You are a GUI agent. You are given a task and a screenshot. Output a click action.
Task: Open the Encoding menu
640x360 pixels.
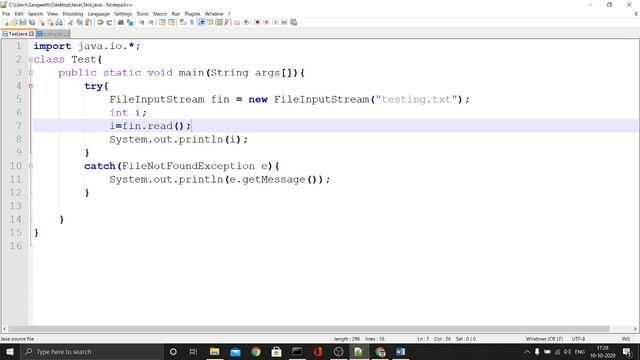tap(73, 14)
